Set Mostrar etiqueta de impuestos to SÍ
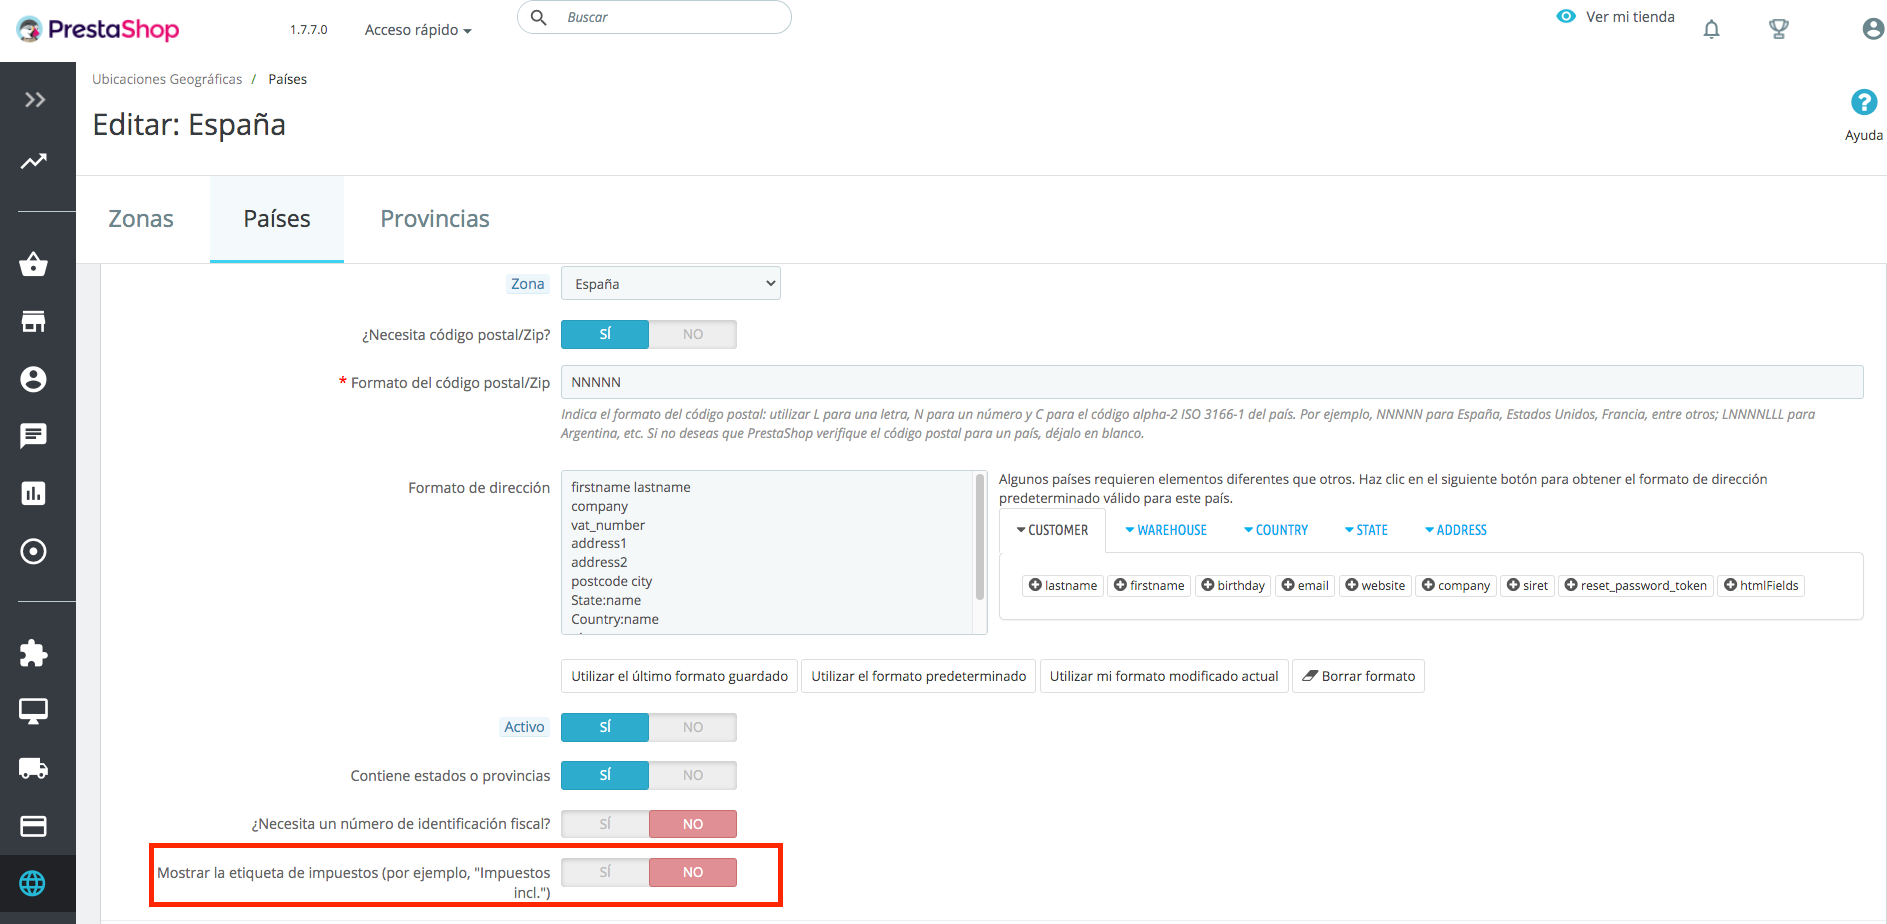This screenshot has height=924, width=1887. point(605,872)
